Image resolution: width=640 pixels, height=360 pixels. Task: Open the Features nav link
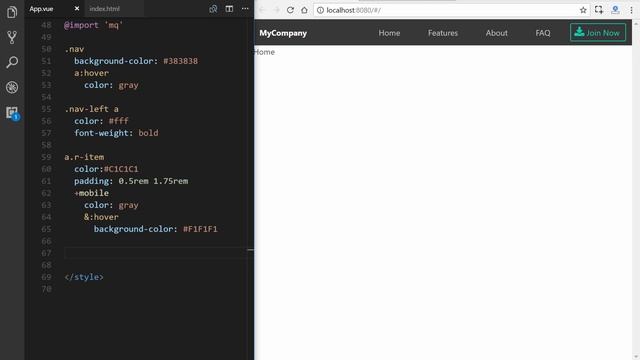442,33
